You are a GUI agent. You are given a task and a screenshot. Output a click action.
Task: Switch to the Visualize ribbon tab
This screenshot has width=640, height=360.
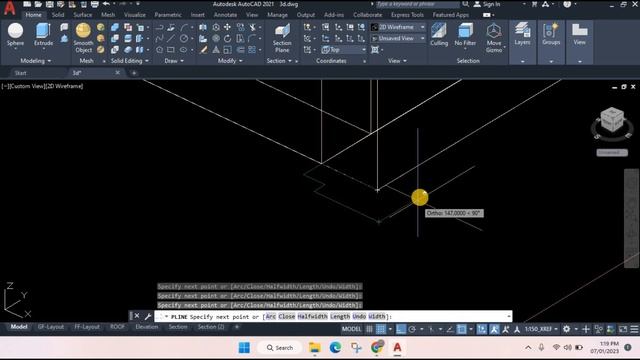[135, 15]
